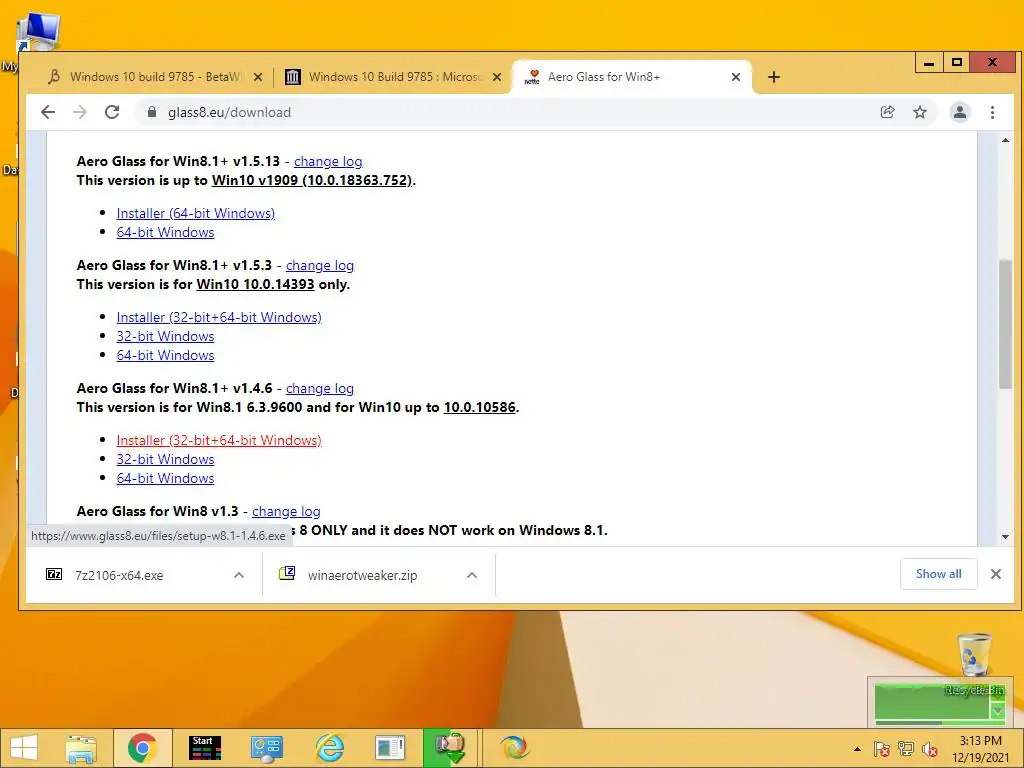Image resolution: width=1024 pixels, height=768 pixels.
Task: Open the swirl browser taskbar icon
Action: (x=515, y=748)
